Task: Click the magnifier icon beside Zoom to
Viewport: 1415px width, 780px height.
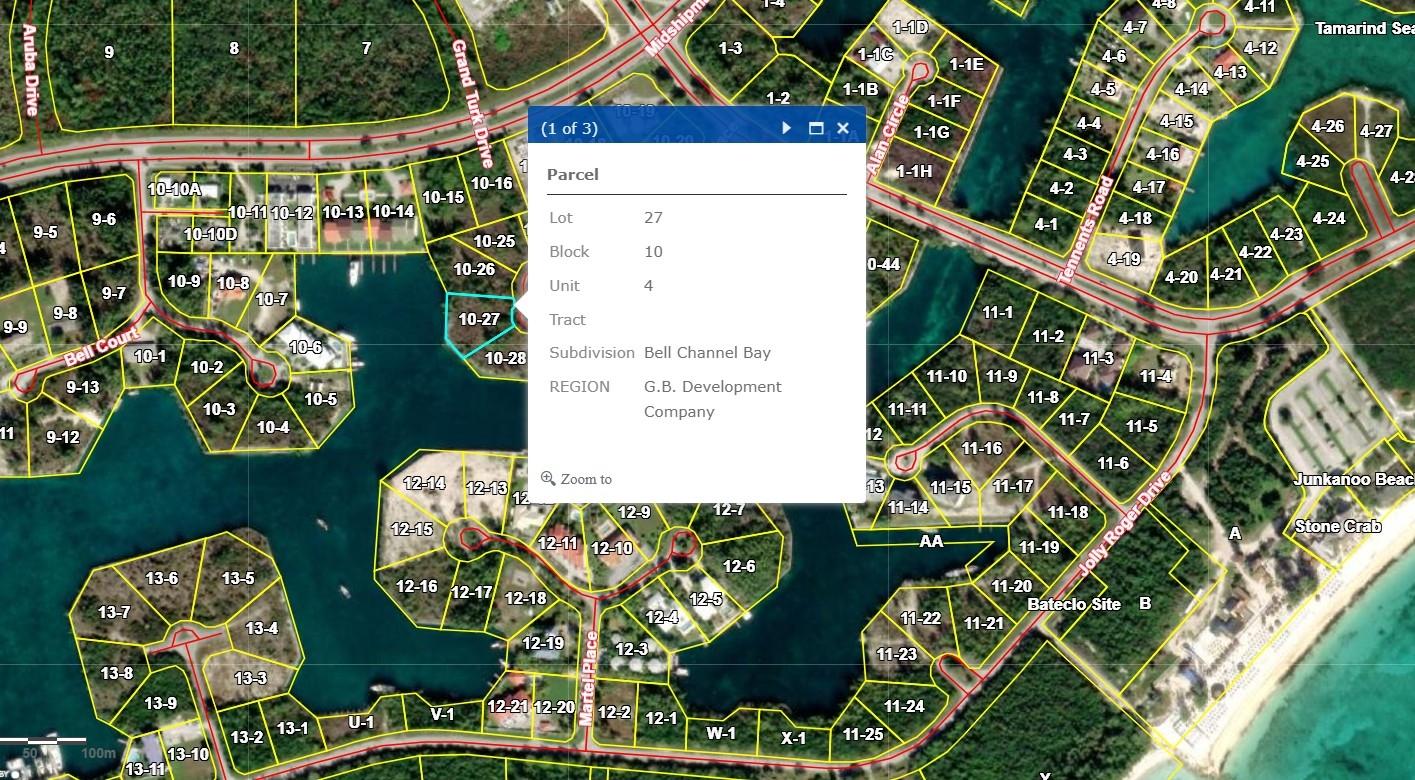Action: pyautogui.click(x=548, y=478)
